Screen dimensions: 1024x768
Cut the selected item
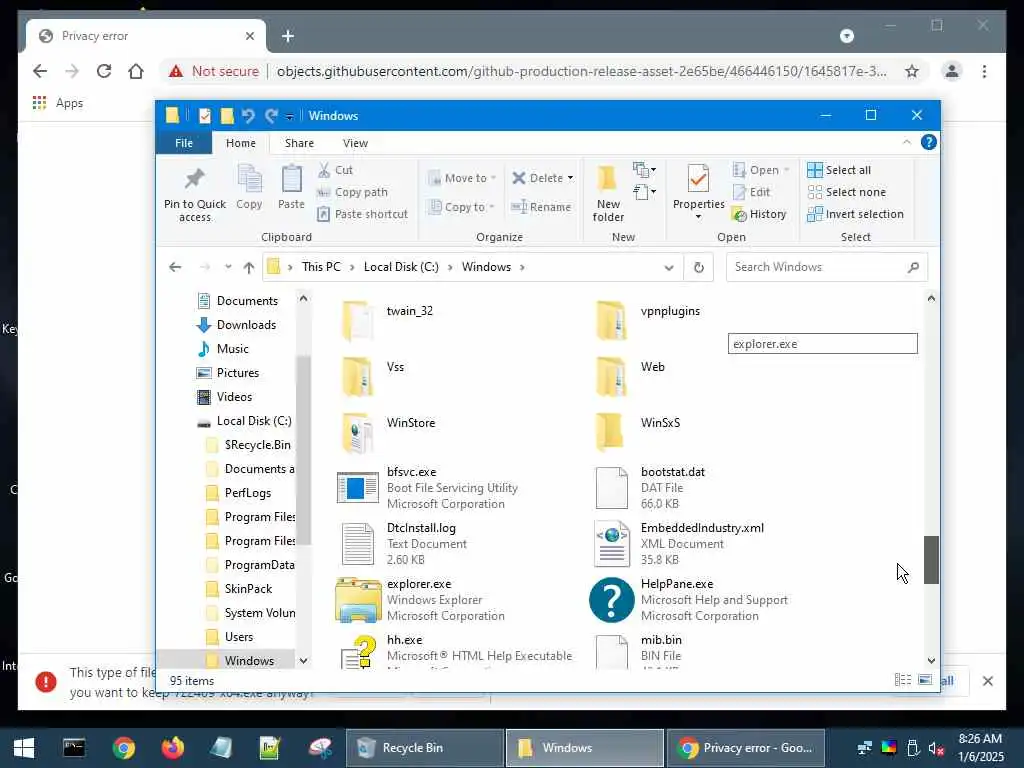point(335,170)
